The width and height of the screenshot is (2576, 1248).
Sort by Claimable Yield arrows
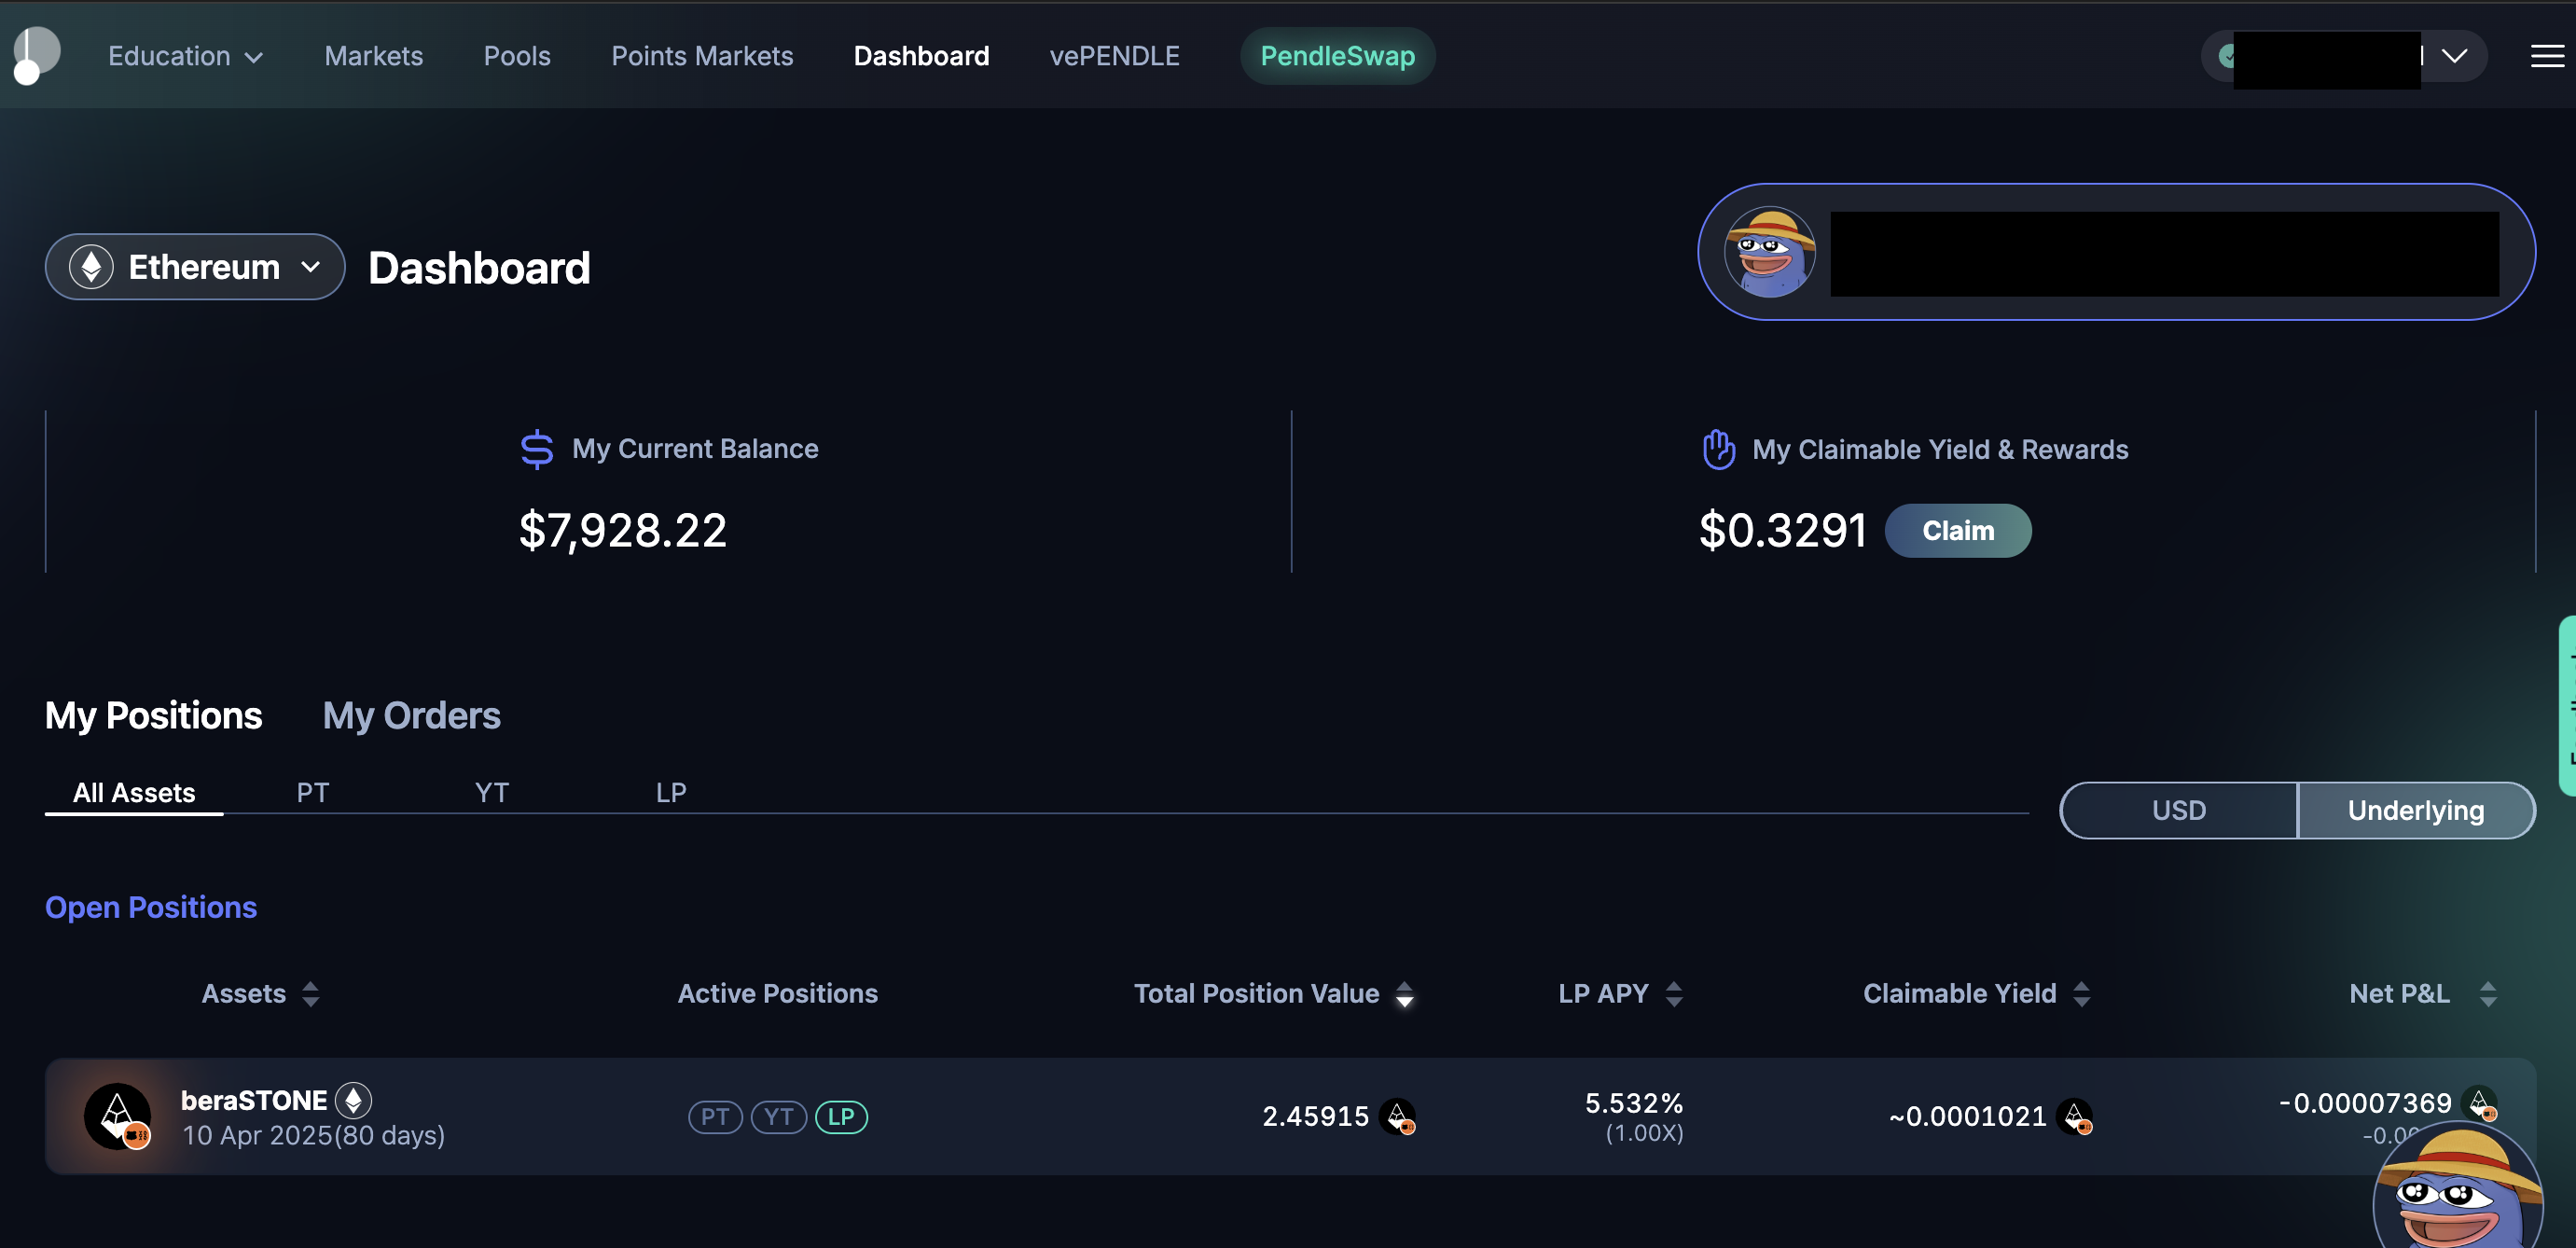click(2081, 994)
